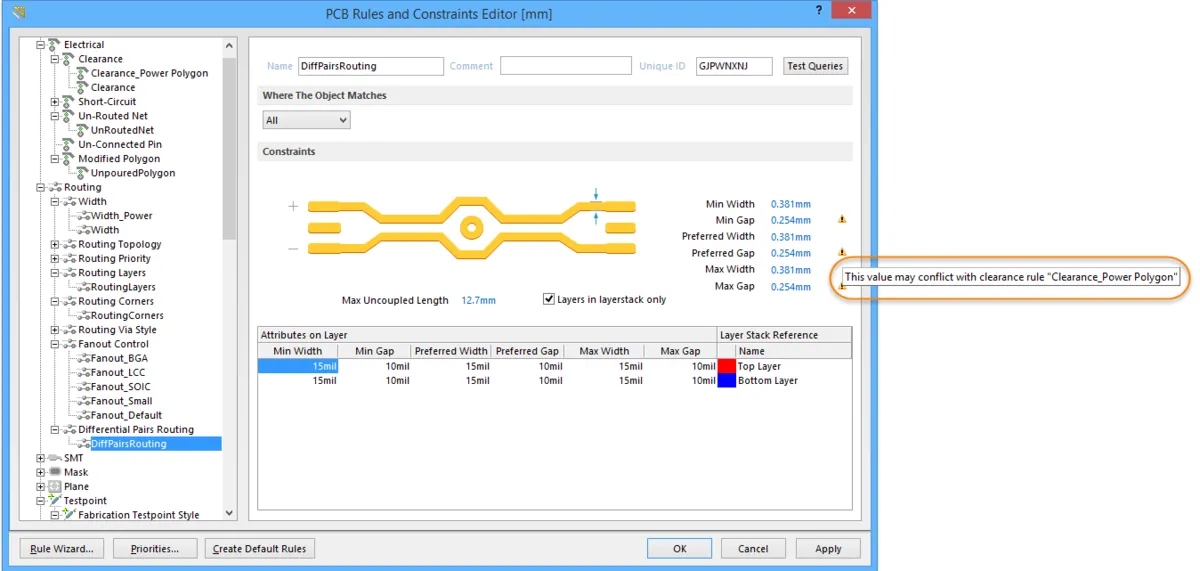
Task: Expand the Routing Topology node
Action: point(55,244)
